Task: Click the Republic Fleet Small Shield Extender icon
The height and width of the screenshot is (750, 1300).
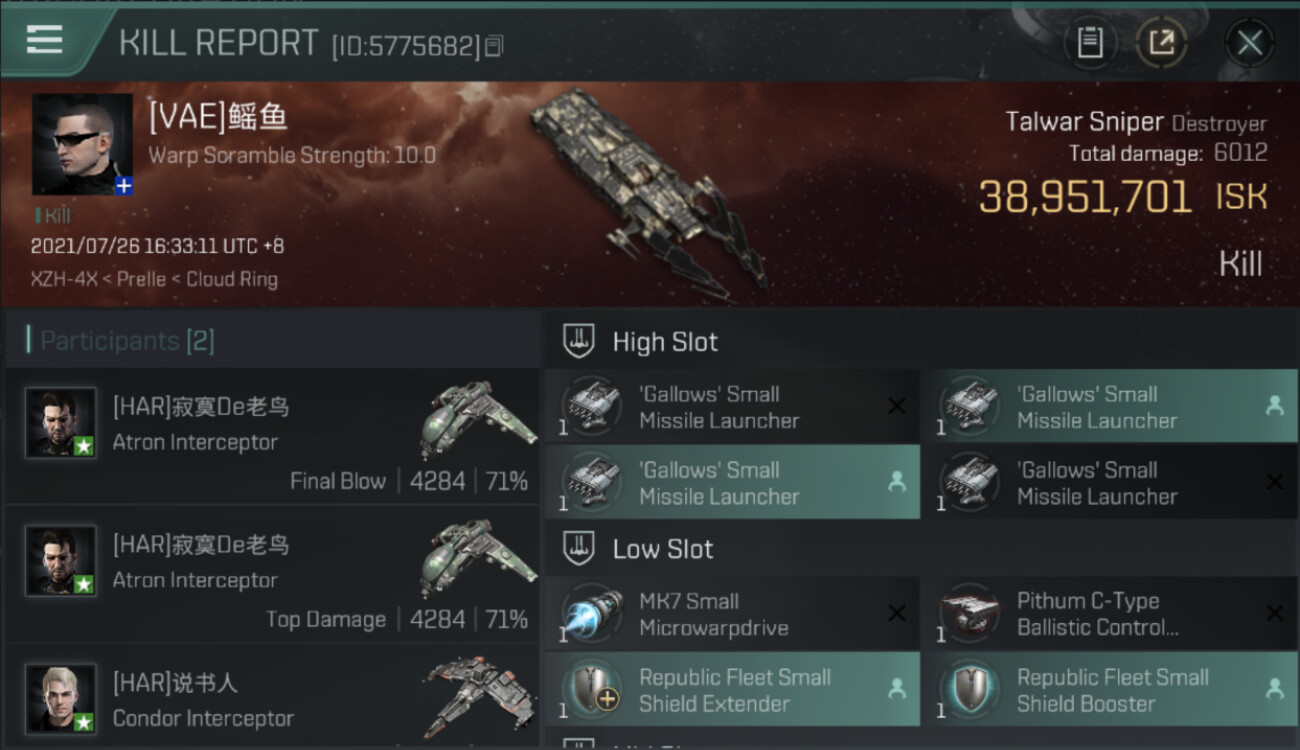Action: [590, 690]
